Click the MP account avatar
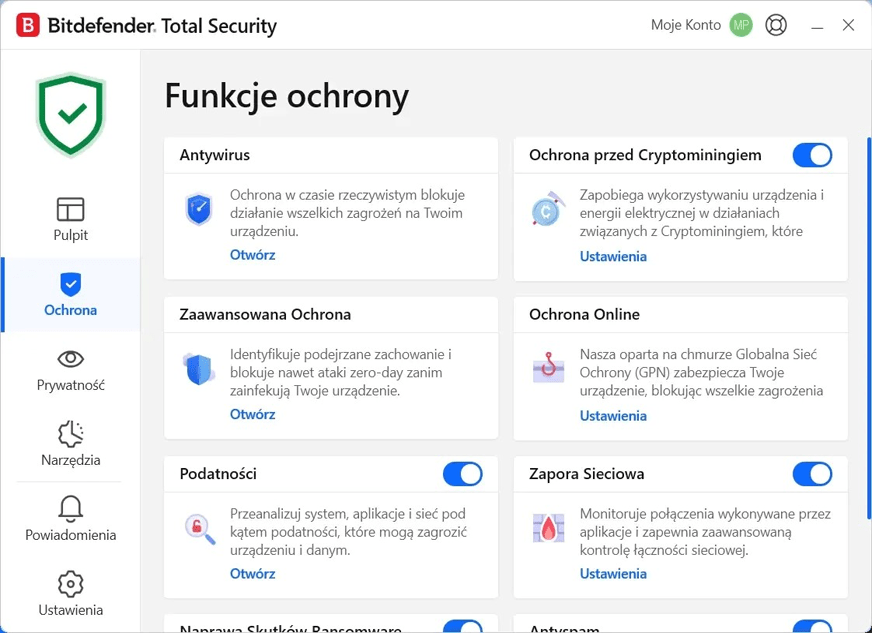This screenshot has height=633, width=872. click(741, 25)
